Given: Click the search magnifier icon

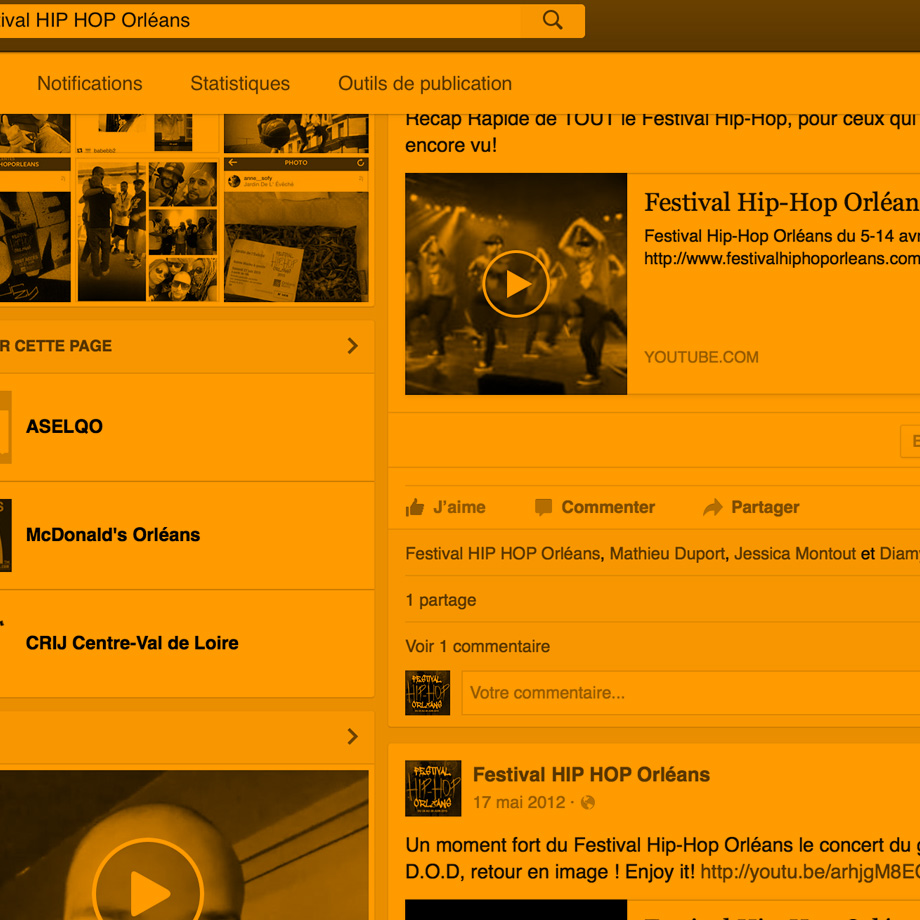Looking at the screenshot, I should coord(552,21).
